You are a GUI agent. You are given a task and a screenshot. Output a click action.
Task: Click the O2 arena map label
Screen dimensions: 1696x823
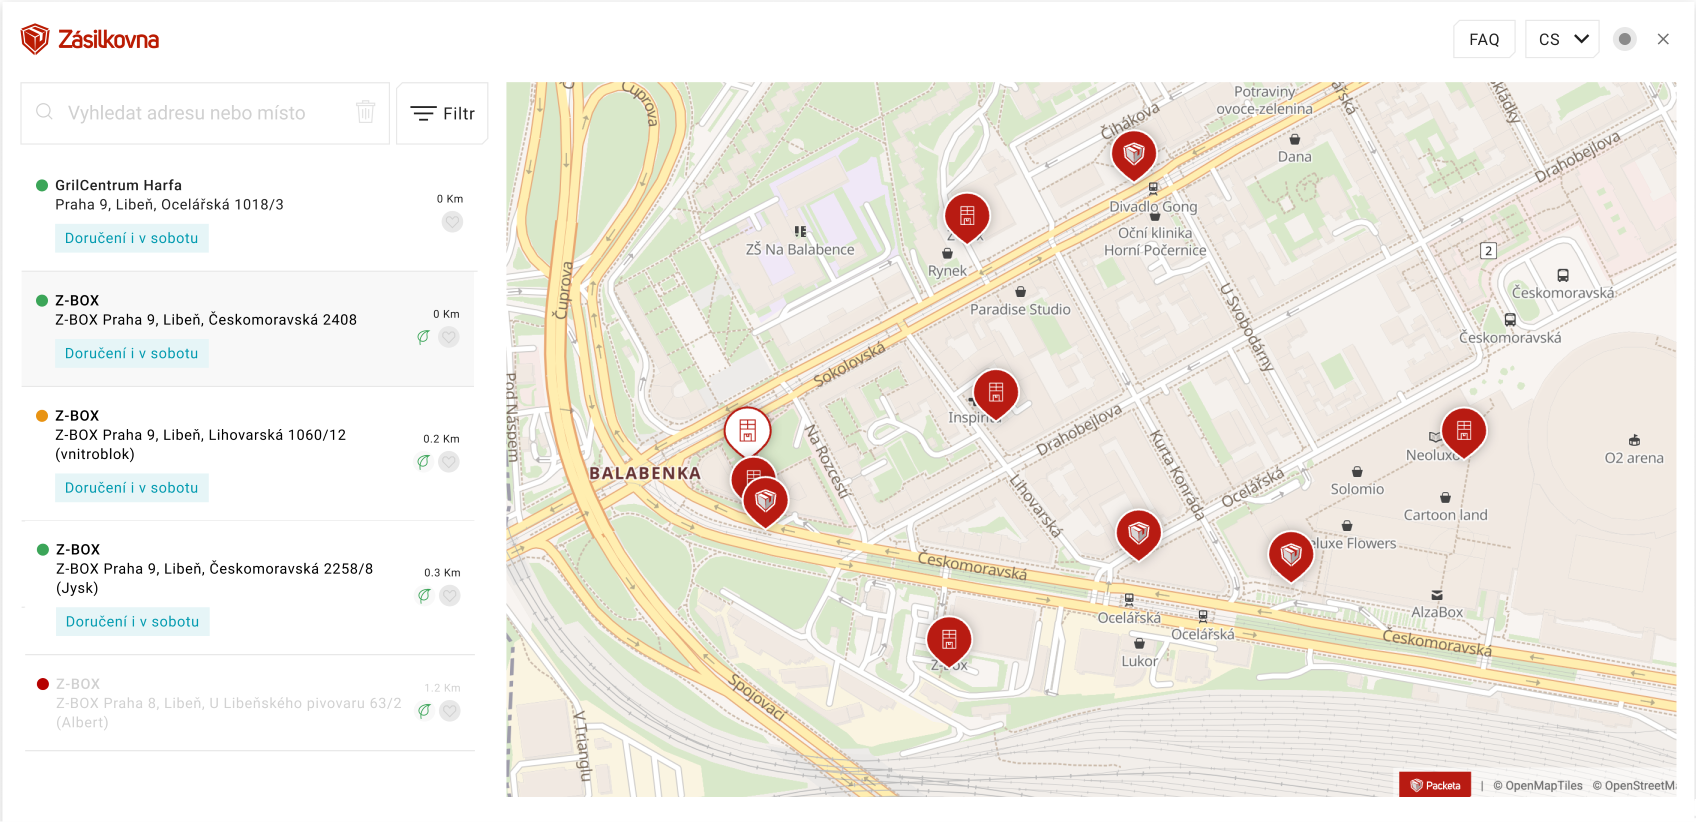(1634, 458)
